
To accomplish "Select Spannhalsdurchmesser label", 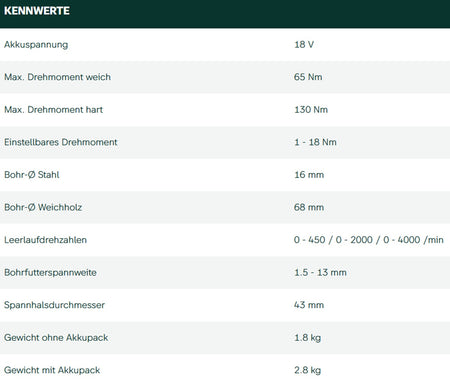I will pos(54,305).
